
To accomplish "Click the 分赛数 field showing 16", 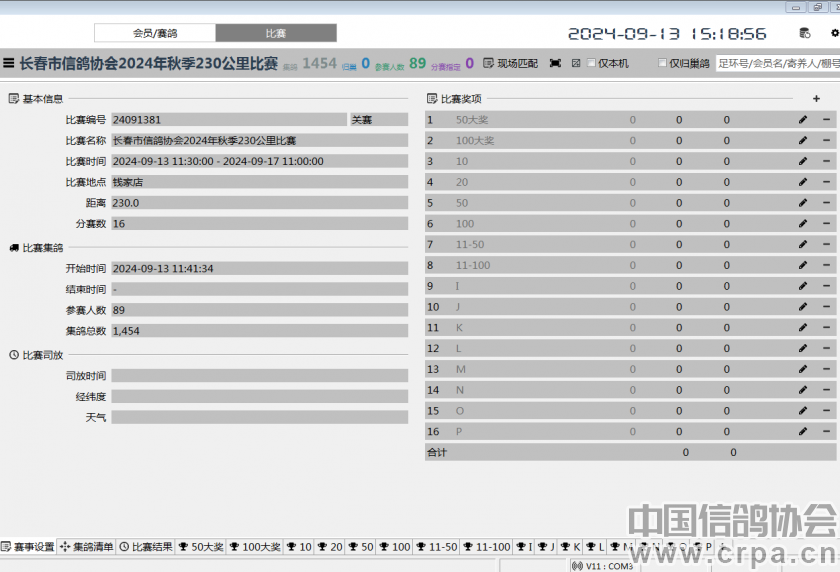I will coord(260,223).
